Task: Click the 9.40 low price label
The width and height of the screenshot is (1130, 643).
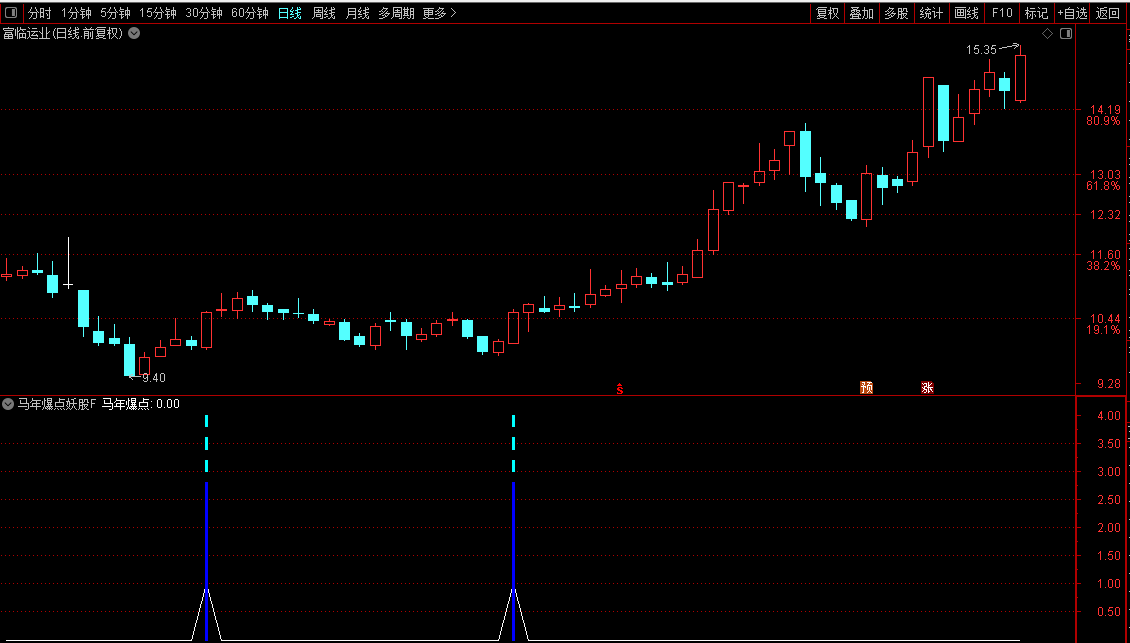Action: pos(154,378)
